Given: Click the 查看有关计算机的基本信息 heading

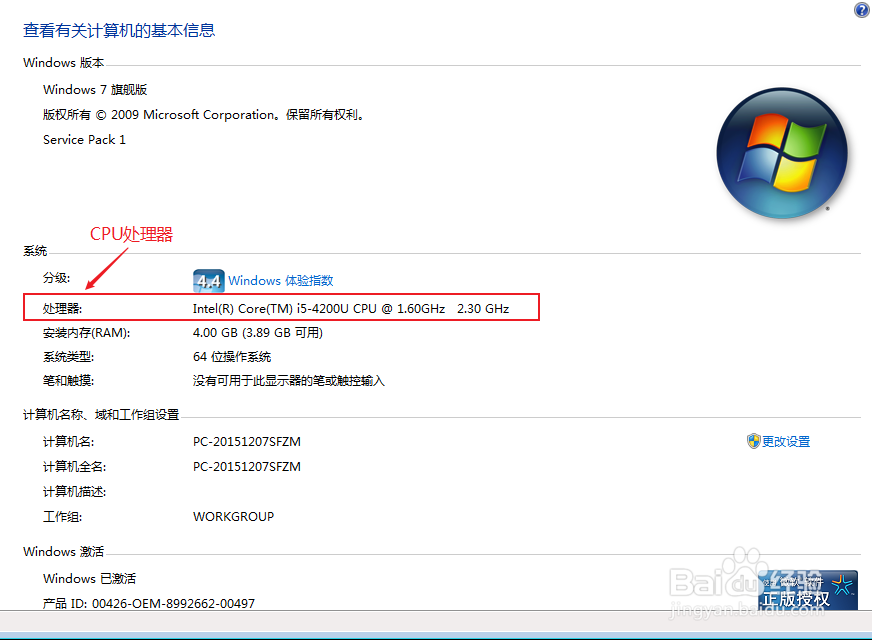Looking at the screenshot, I should pos(118,31).
